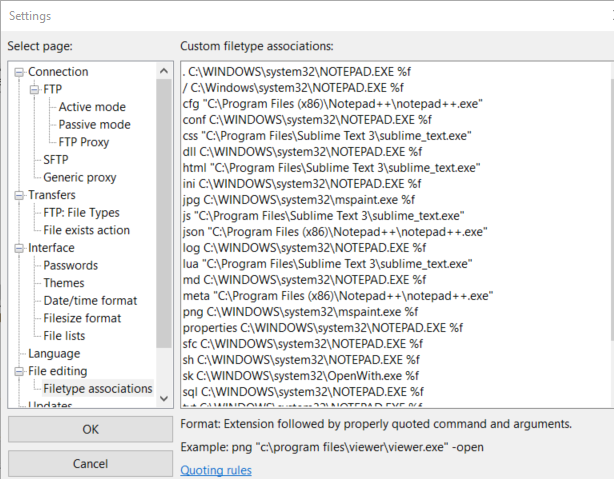Open the Interface settings page
This screenshot has width=614, height=479.
tap(51, 248)
